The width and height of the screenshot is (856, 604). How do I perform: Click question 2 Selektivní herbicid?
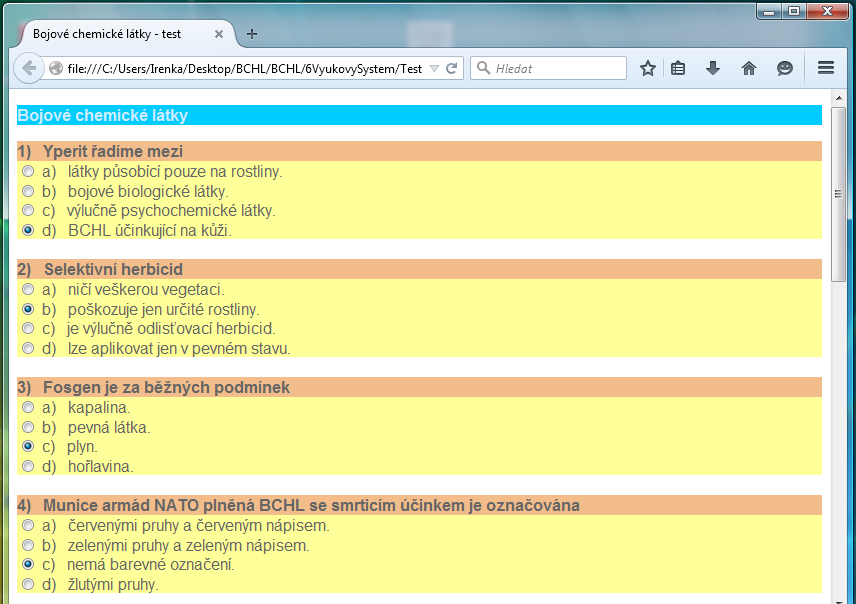[100, 269]
